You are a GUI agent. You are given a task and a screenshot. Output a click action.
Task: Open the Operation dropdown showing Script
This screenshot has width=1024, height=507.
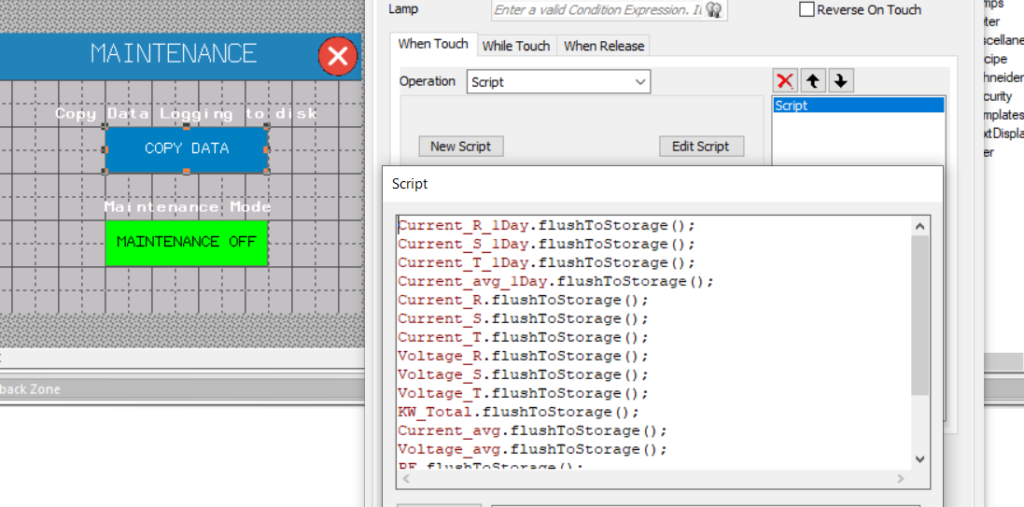click(x=558, y=82)
